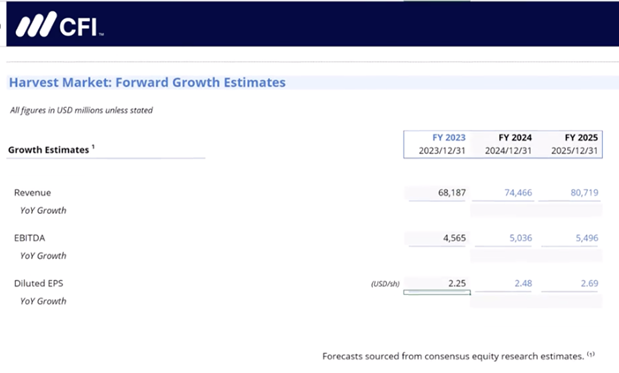Select the 2025/12/31 date cell
The image size is (619, 373).
point(574,150)
